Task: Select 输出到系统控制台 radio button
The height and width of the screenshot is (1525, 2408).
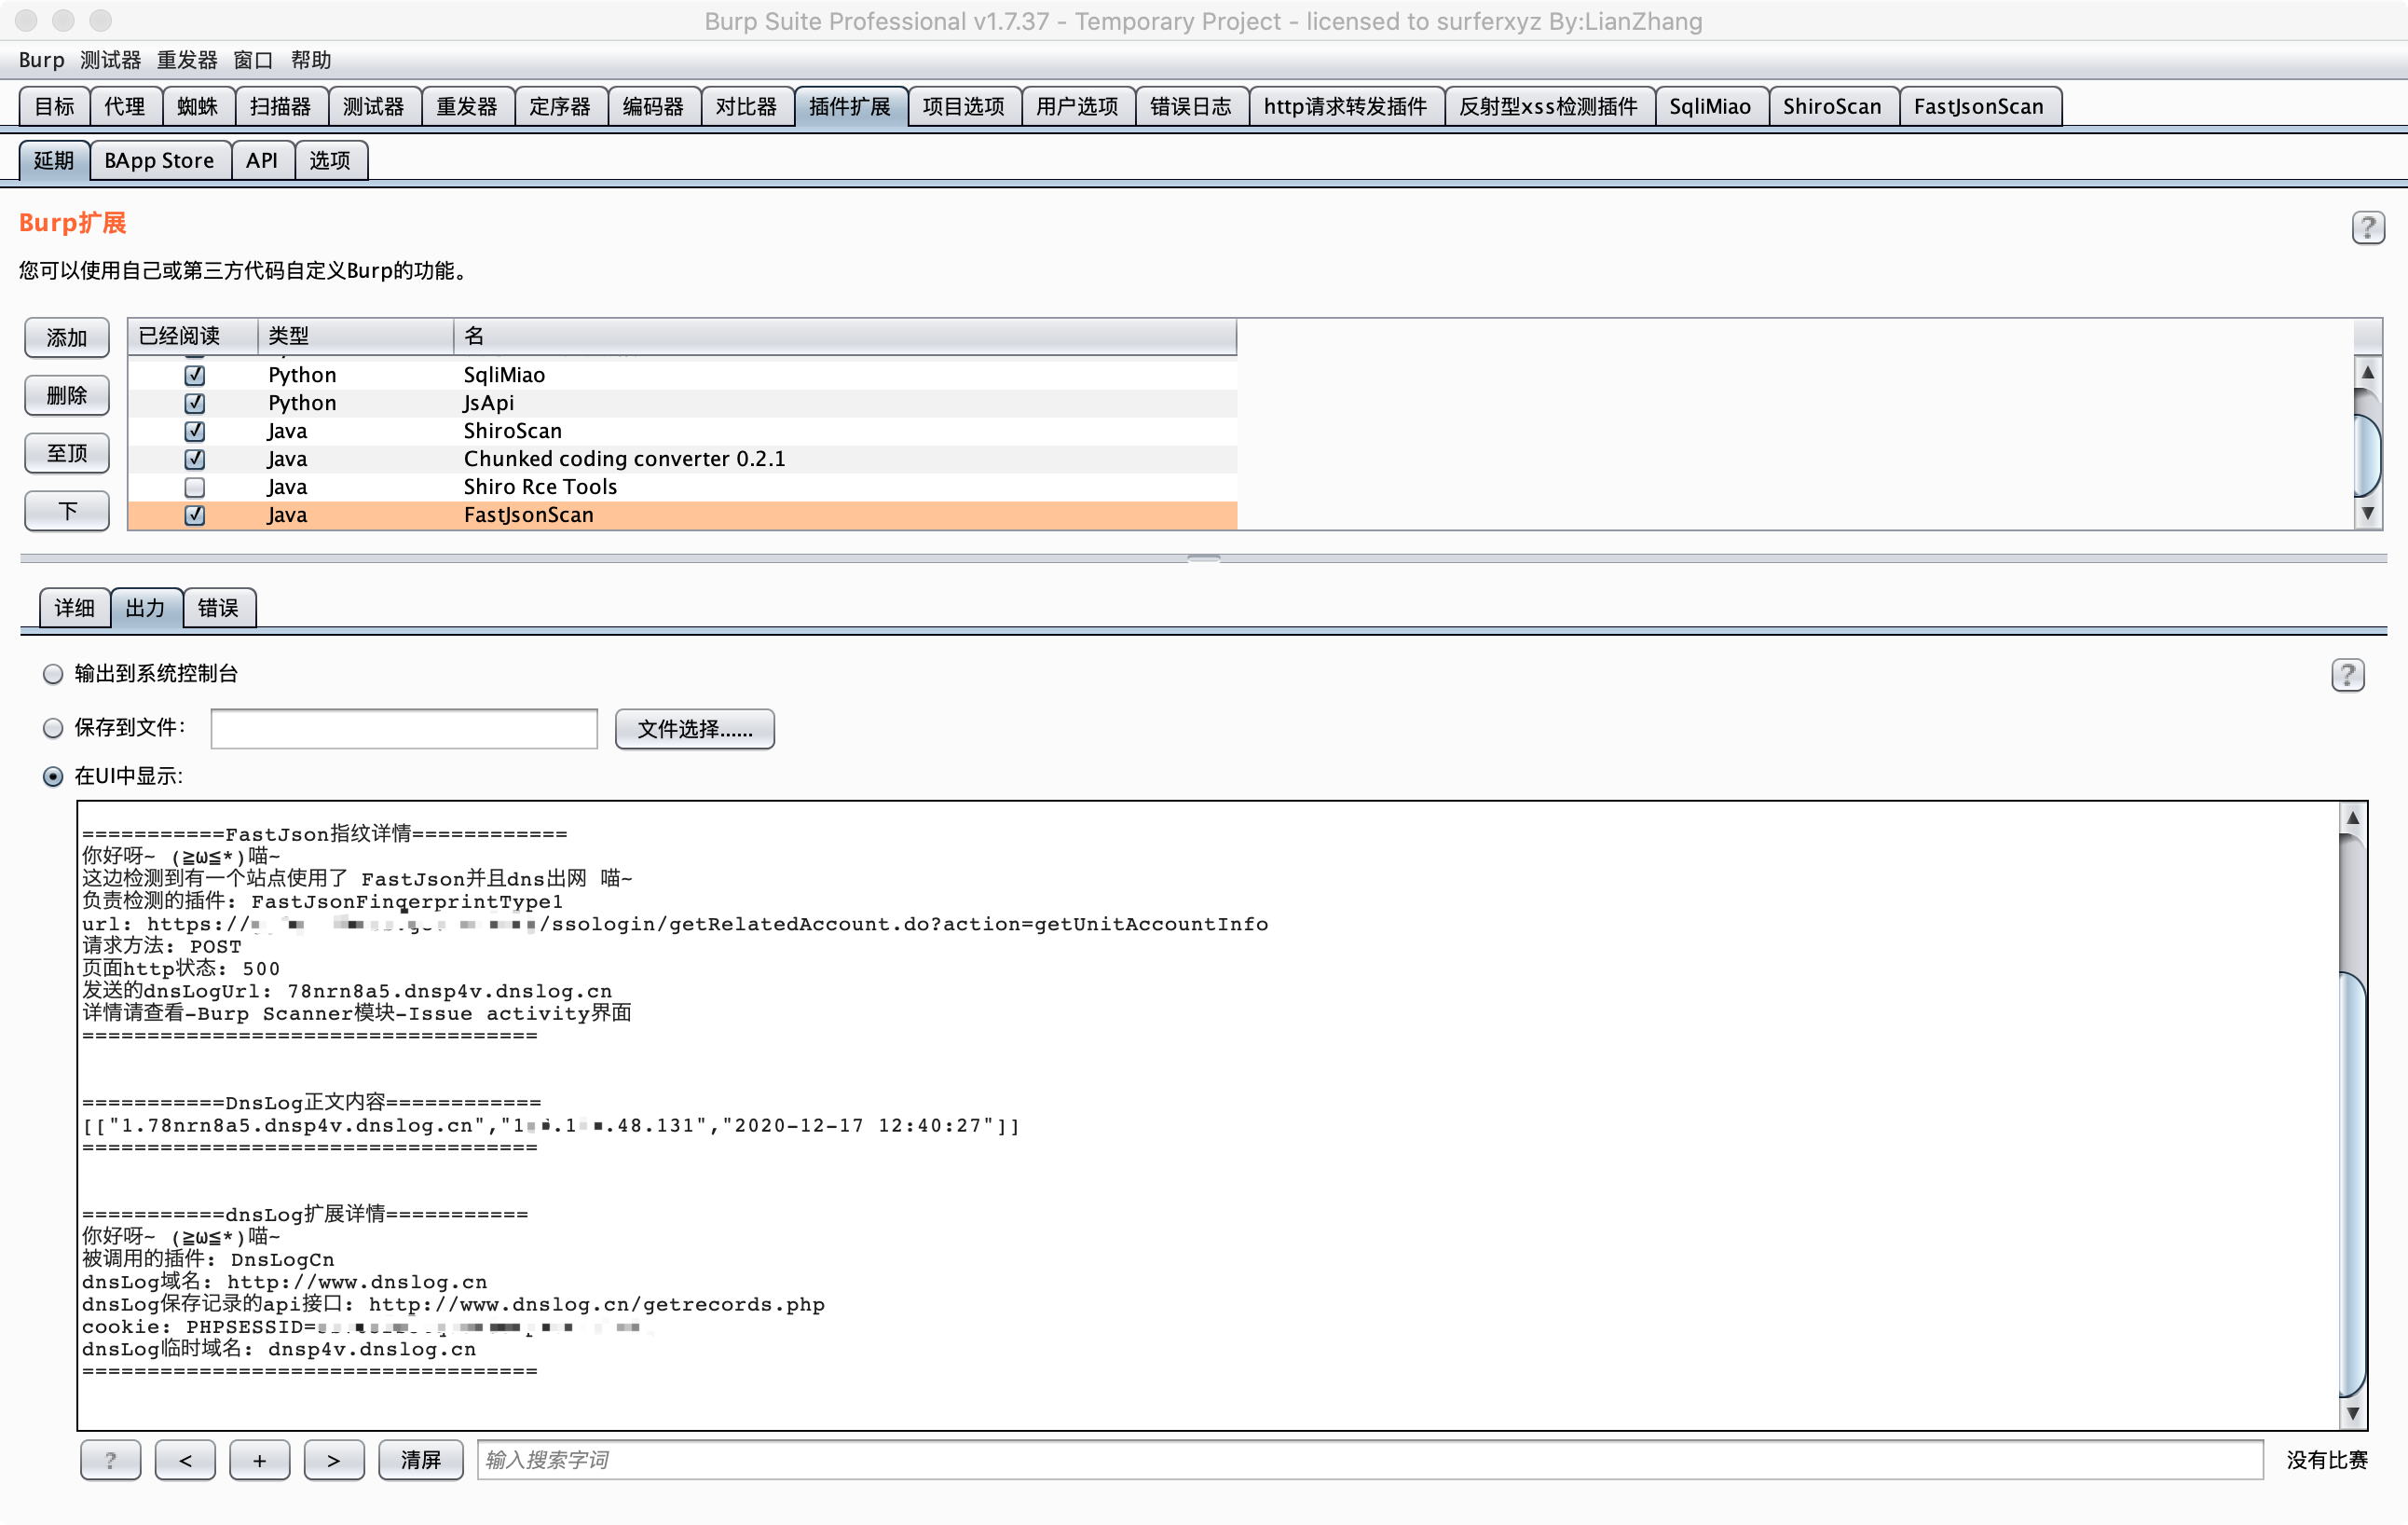Action: tap(53, 674)
